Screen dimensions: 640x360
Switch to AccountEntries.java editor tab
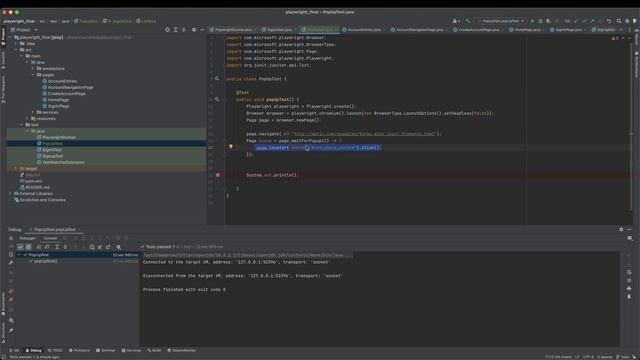pyautogui.click(x=364, y=30)
